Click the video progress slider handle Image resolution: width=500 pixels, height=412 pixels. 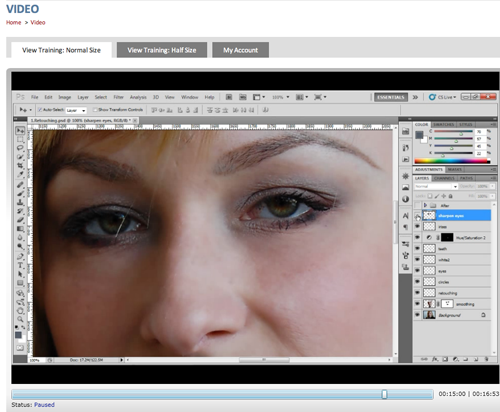(384, 394)
